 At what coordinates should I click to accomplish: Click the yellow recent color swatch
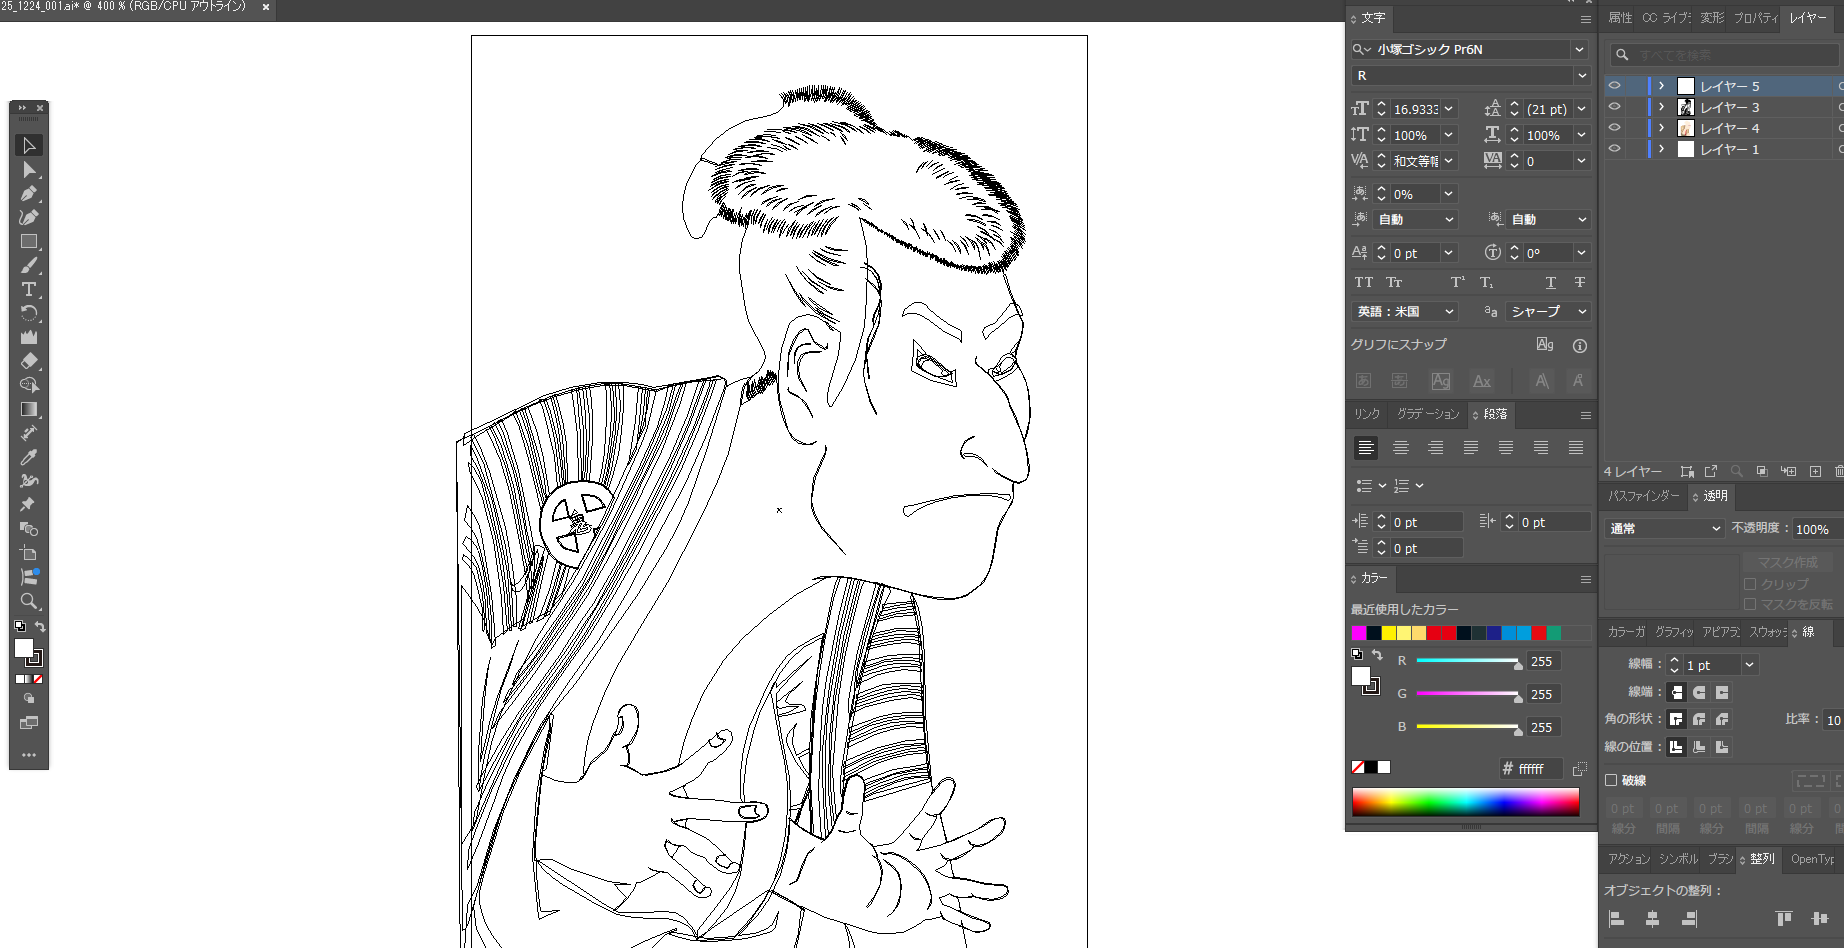click(1388, 633)
